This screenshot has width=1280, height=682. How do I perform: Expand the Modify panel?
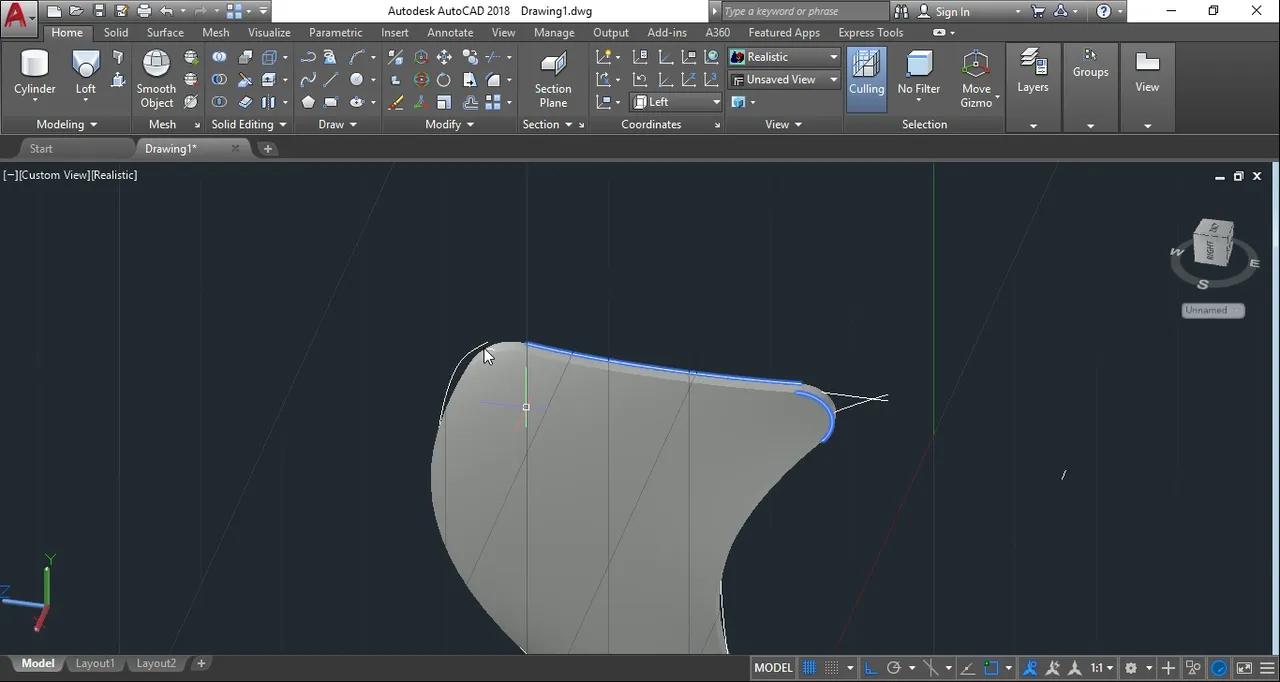coord(449,125)
